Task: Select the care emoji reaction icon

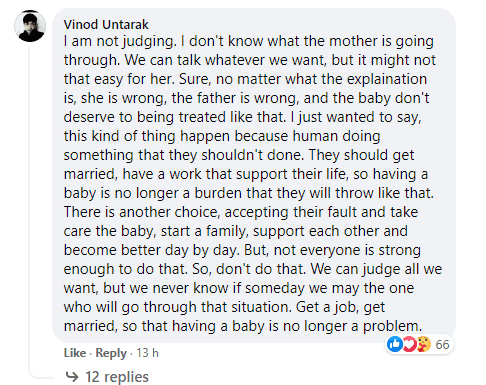Action: click(x=423, y=344)
